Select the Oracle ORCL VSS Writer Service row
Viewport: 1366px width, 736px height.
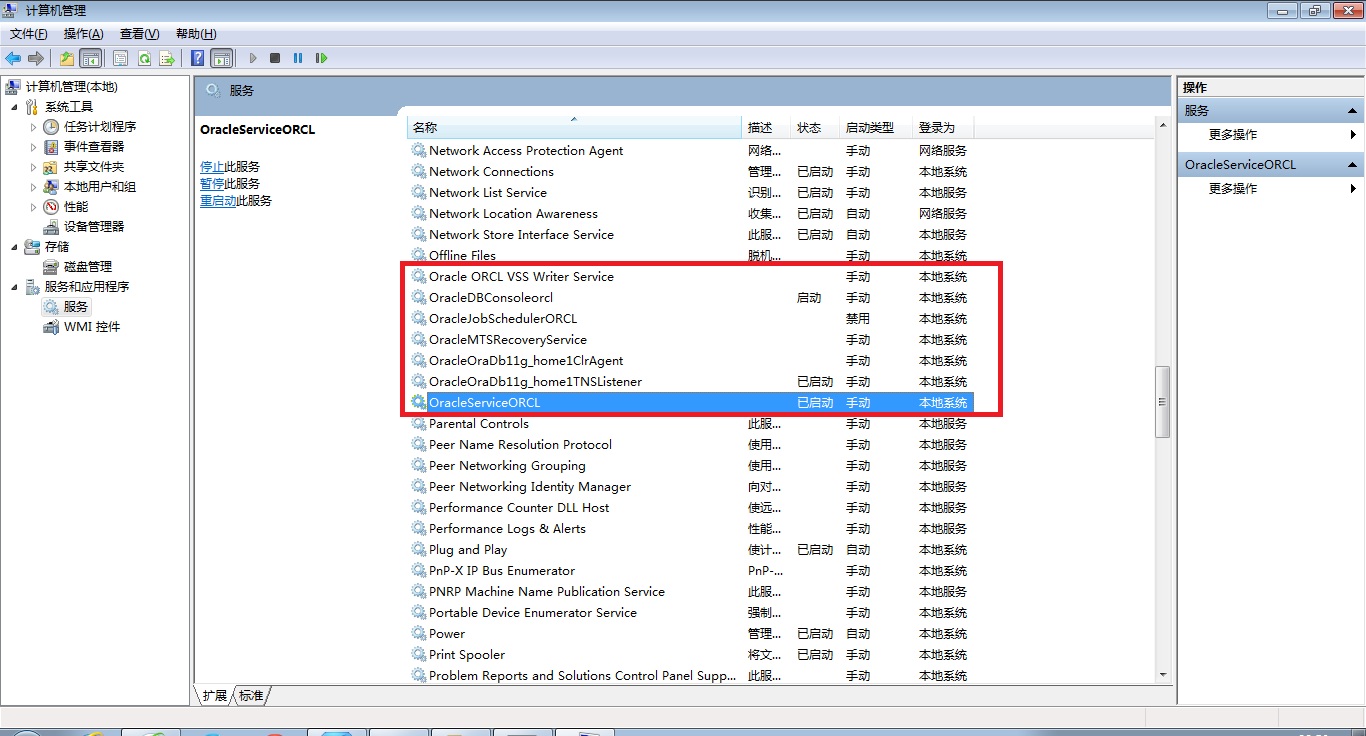pos(690,276)
